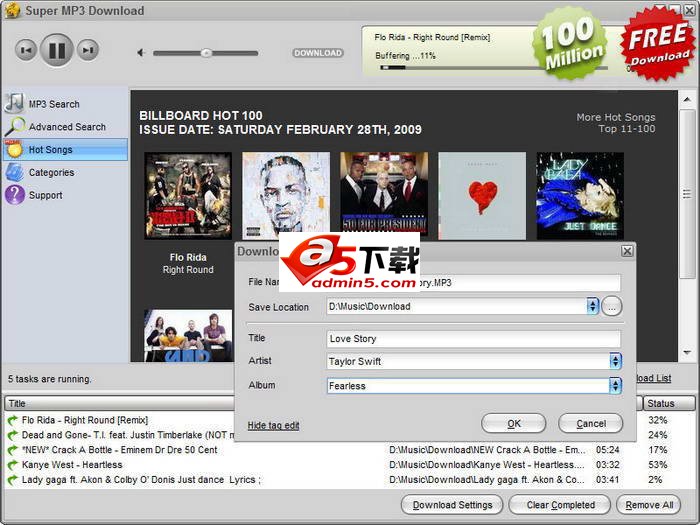Image resolution: width=700 pixels, height=525 pixels.
Task: Expand the Artist dropdown arrow
Action: 615,361
